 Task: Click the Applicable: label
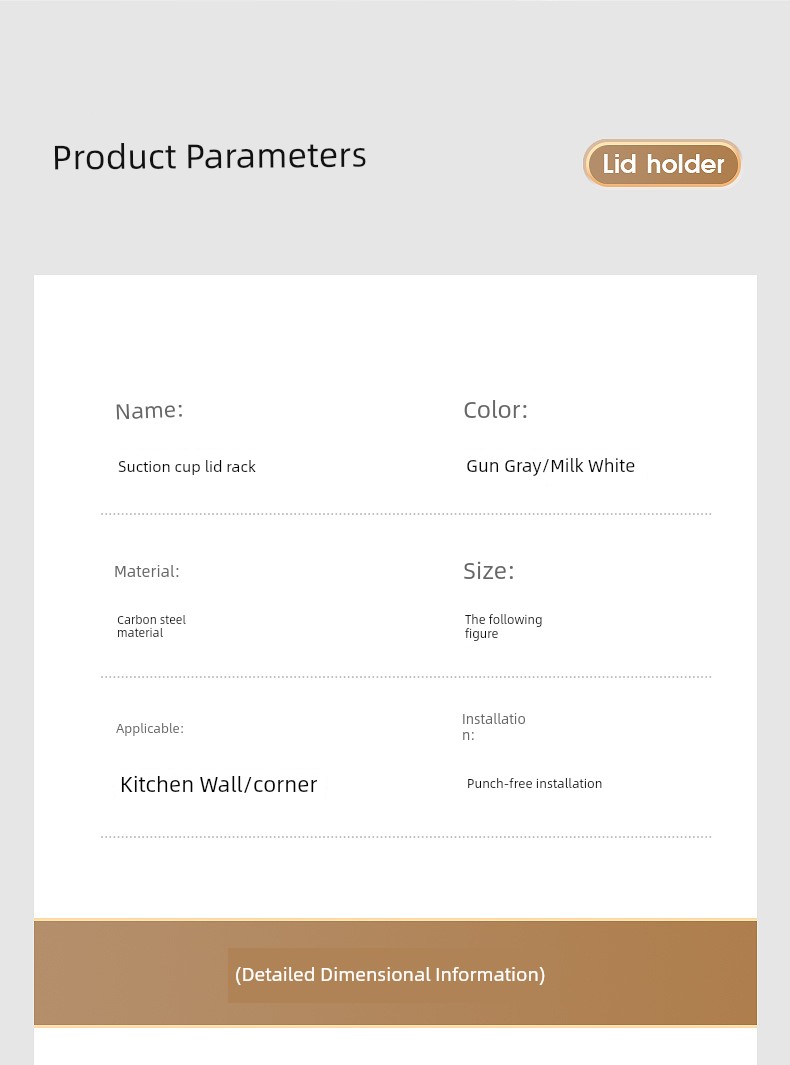point(149,729)
